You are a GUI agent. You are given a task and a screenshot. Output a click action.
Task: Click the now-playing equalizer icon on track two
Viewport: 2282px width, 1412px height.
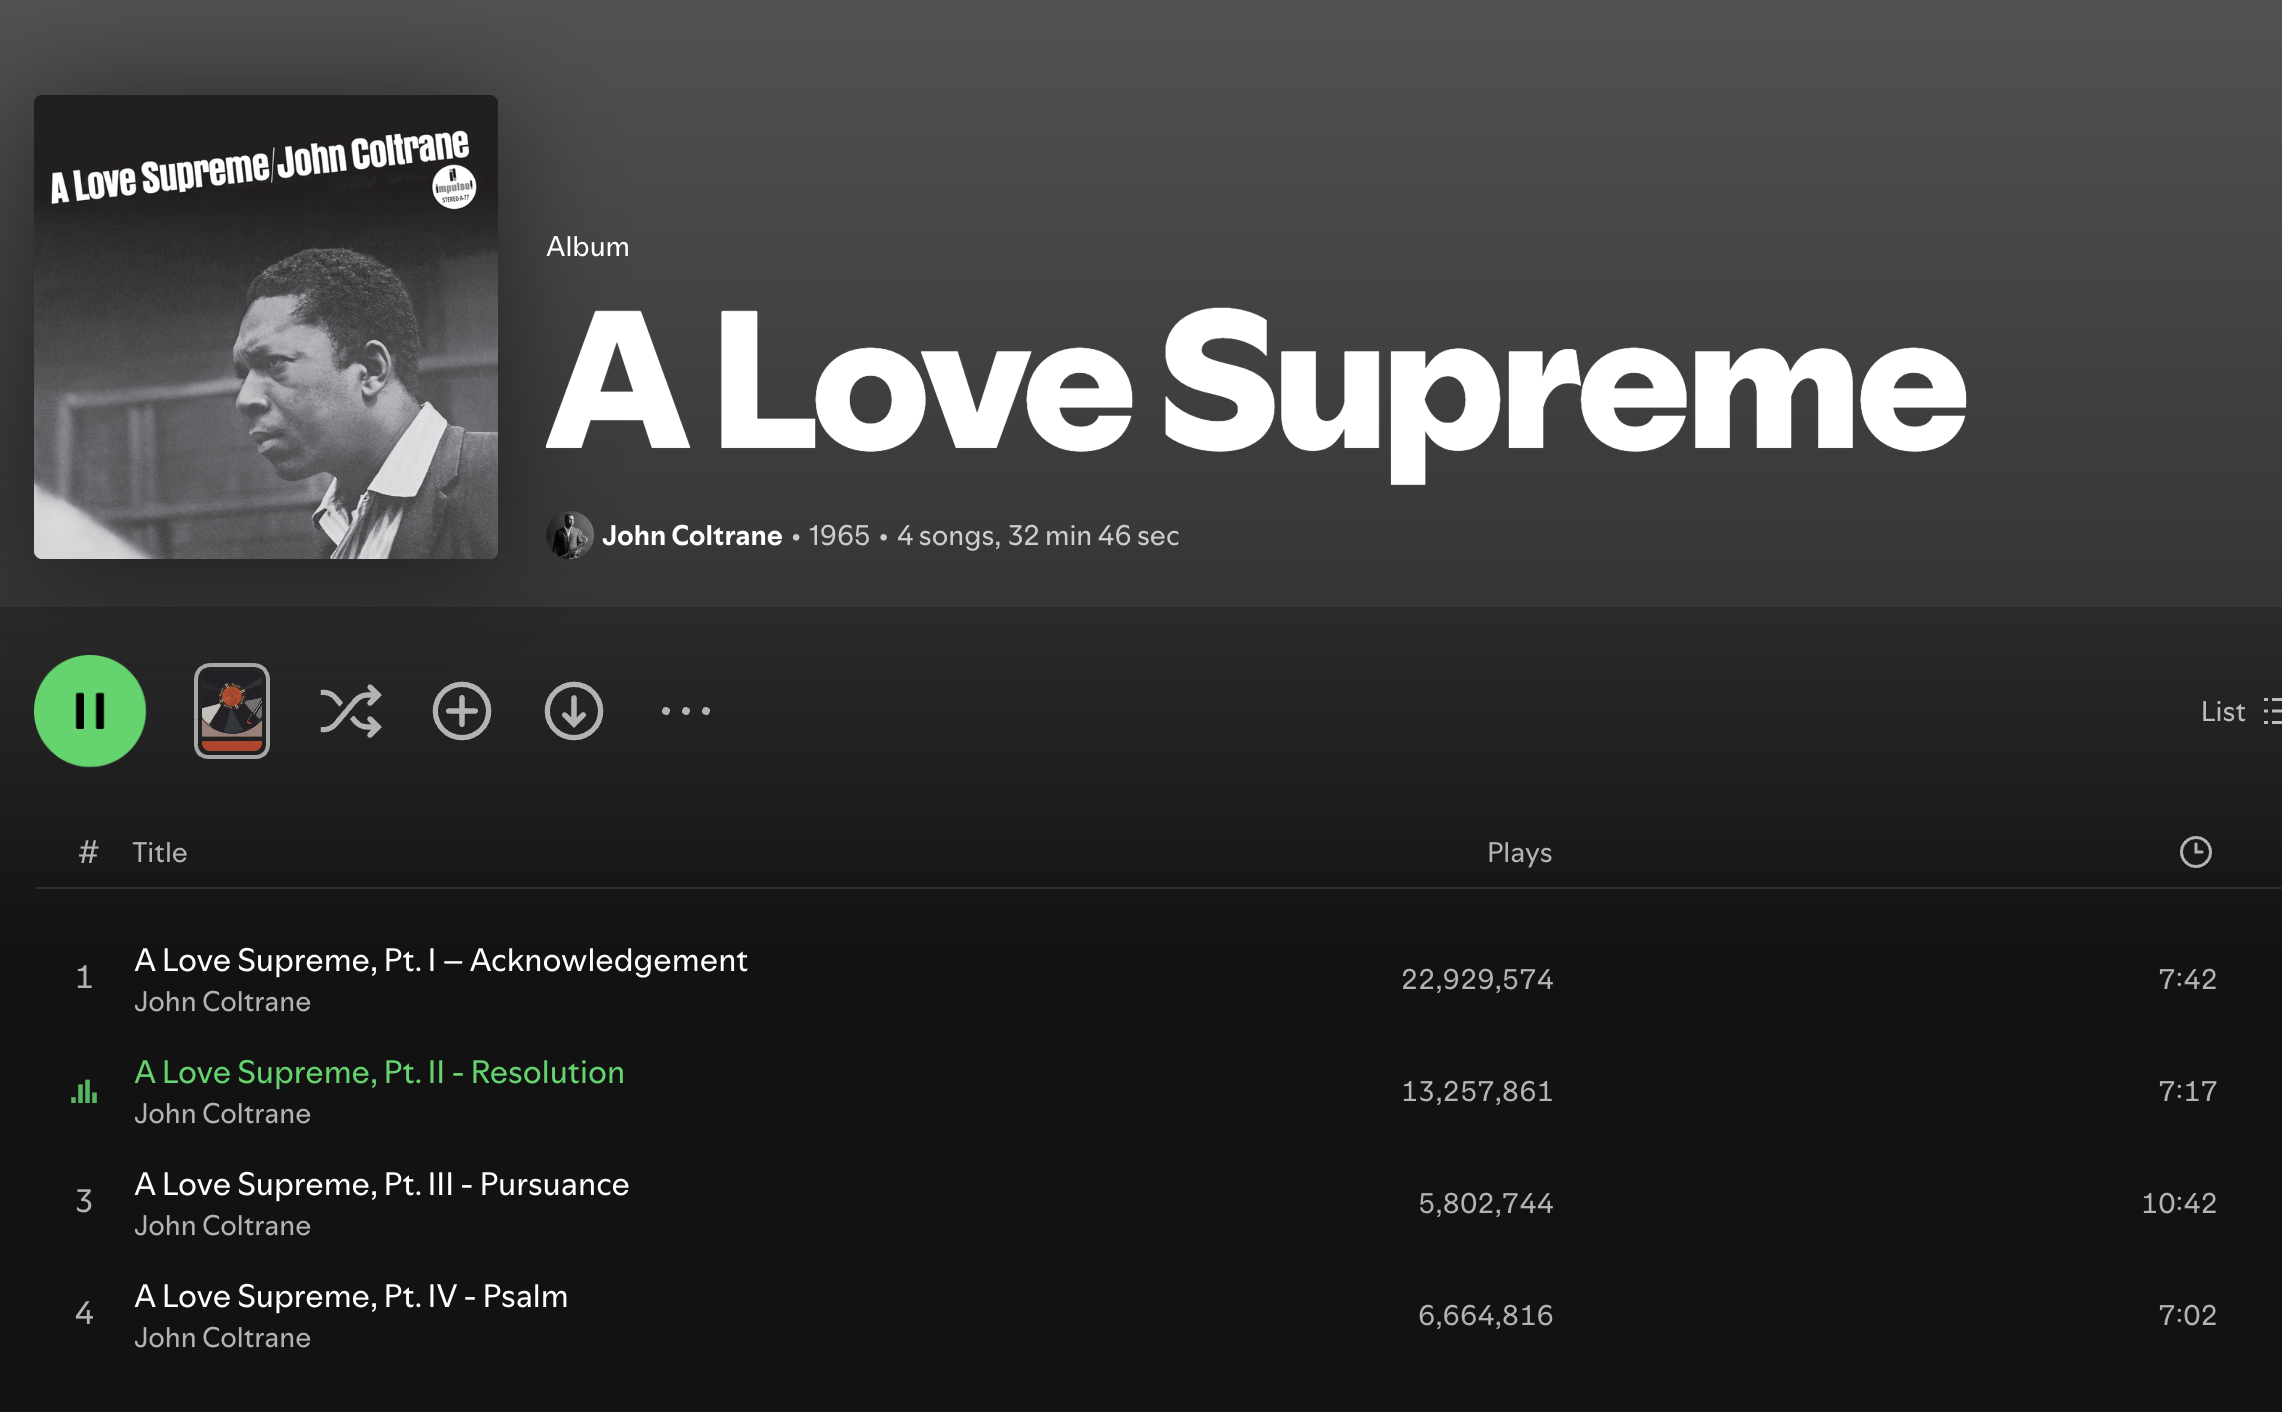(84, 1091)
